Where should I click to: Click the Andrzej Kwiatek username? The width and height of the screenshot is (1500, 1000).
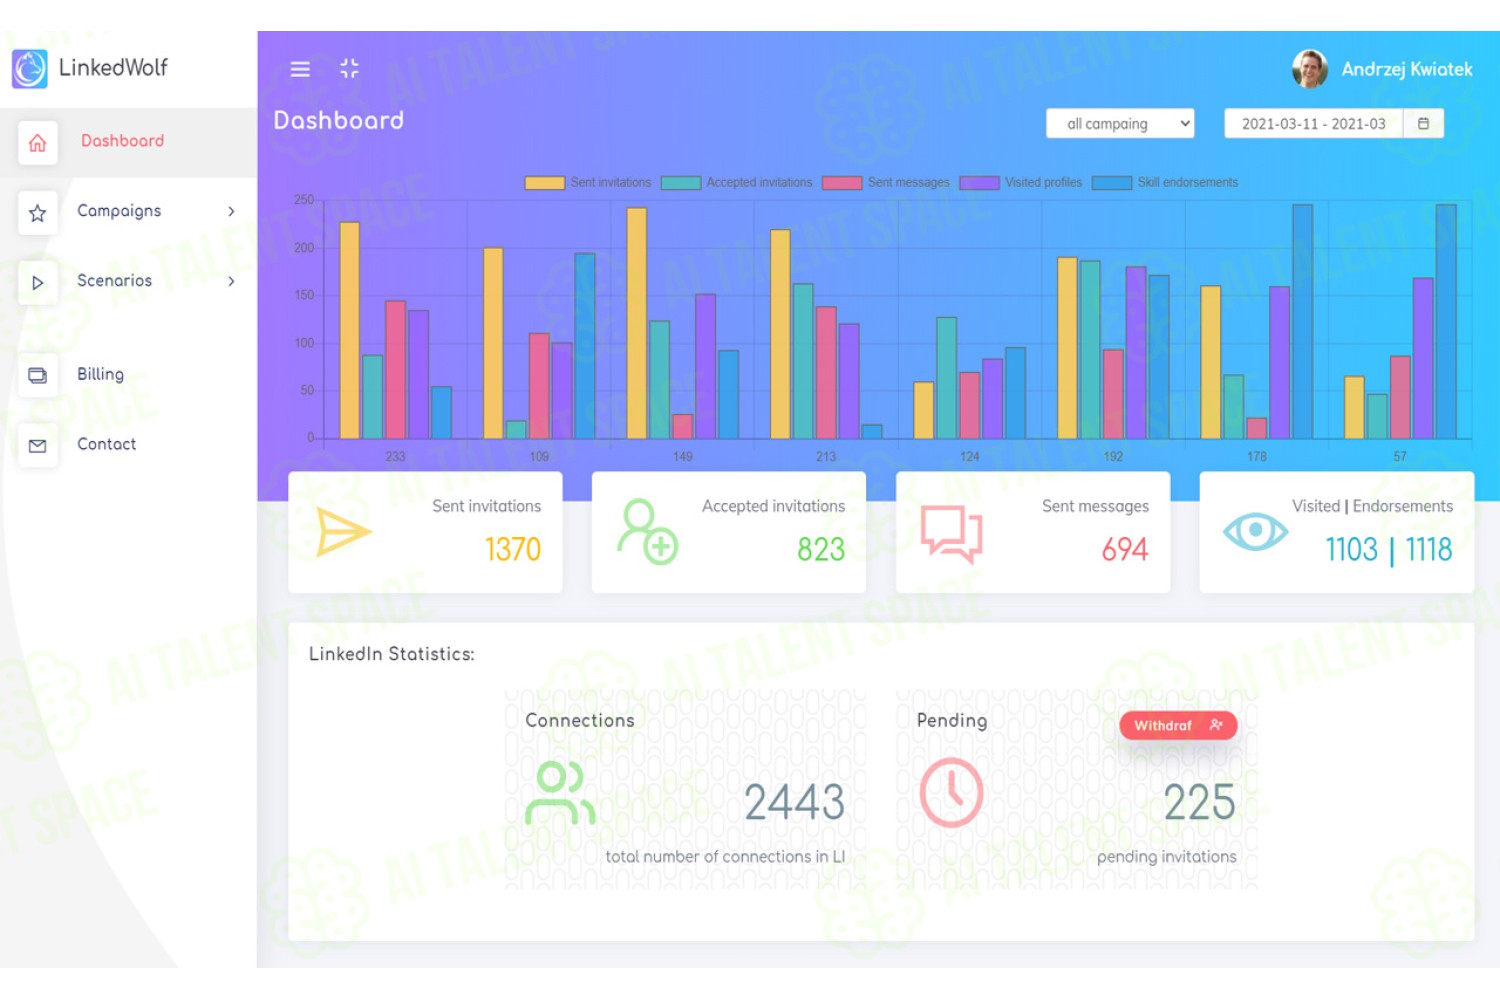click(x=1406, y=69)
